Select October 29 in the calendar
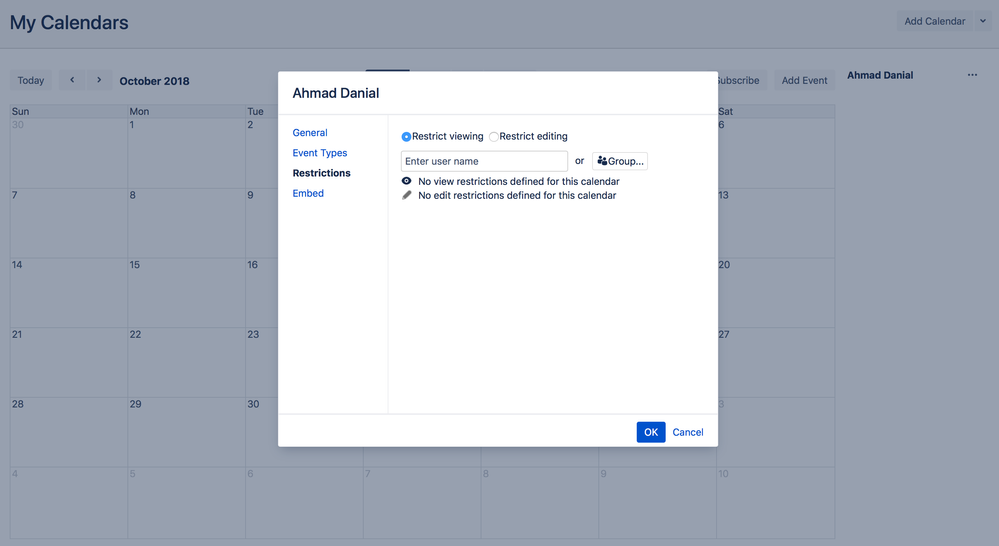 pyautogui.click(x=187, y=433)
